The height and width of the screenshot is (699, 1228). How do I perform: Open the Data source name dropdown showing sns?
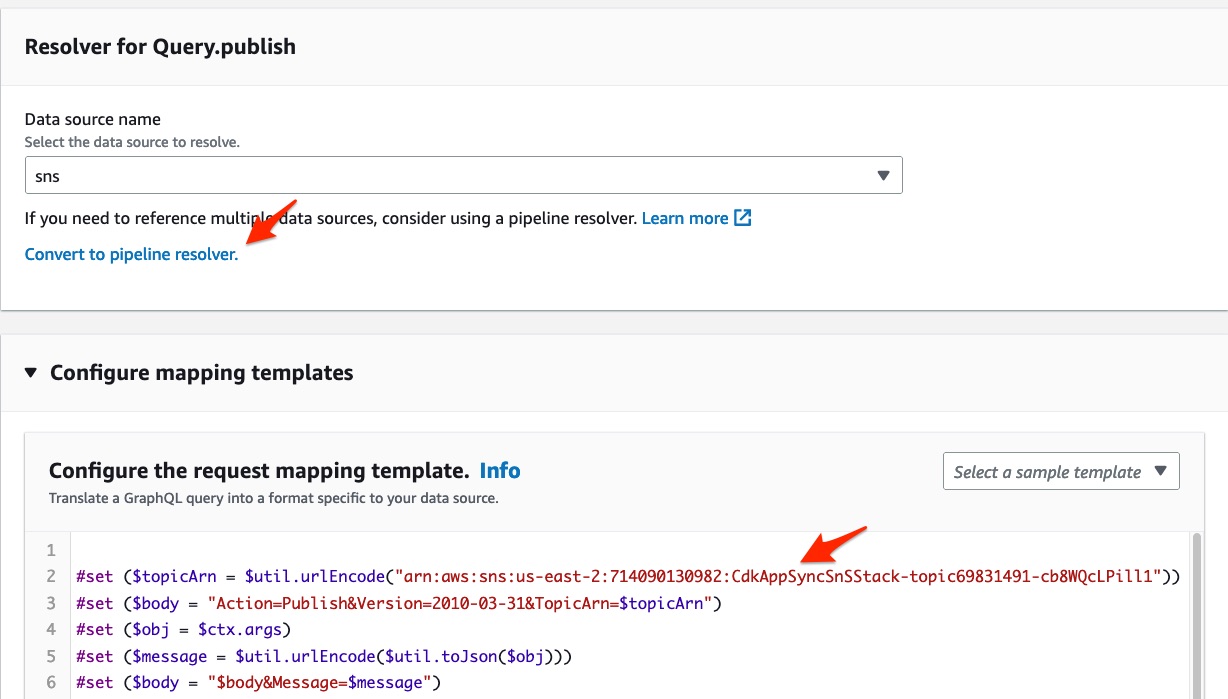[x=463, y=175]
